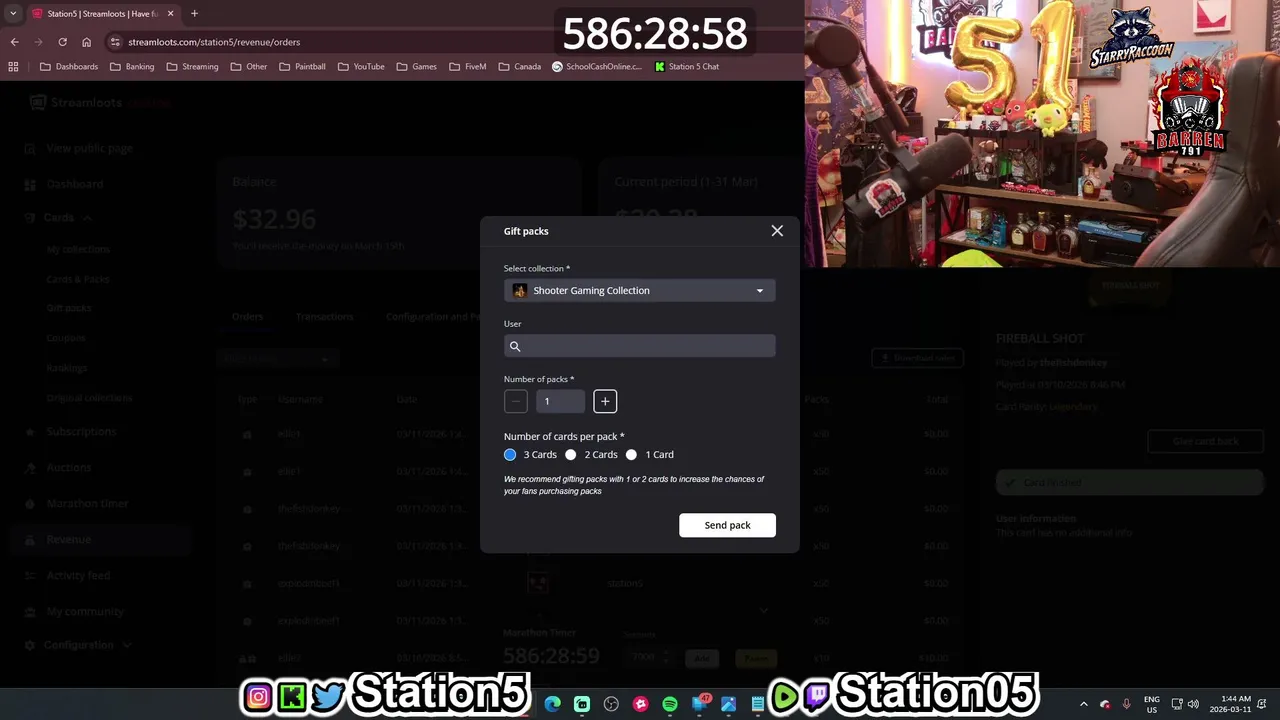
Task: Go to the browser home page
Action: coord(86,42)
